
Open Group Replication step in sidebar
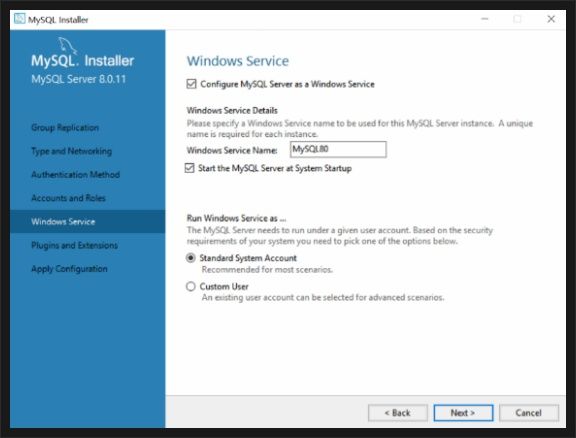[65, 128]
